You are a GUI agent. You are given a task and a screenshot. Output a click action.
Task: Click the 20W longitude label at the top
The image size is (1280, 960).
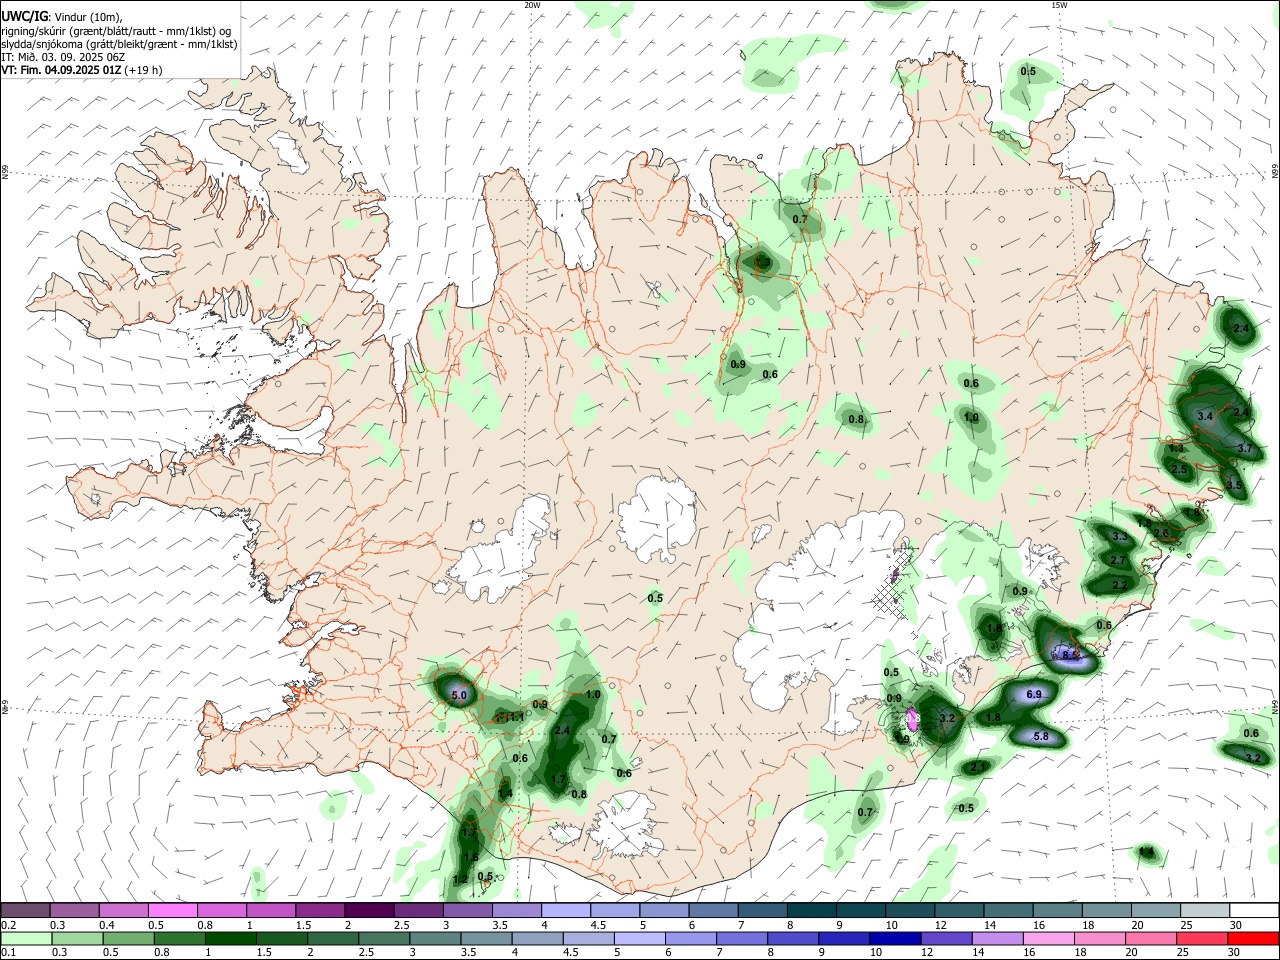point(532,5)
